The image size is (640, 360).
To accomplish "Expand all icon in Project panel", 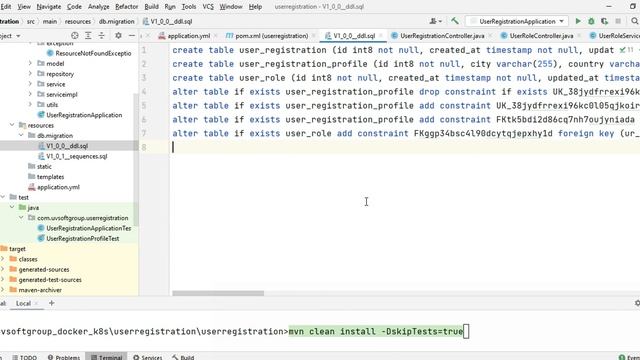I will point(88,36).
